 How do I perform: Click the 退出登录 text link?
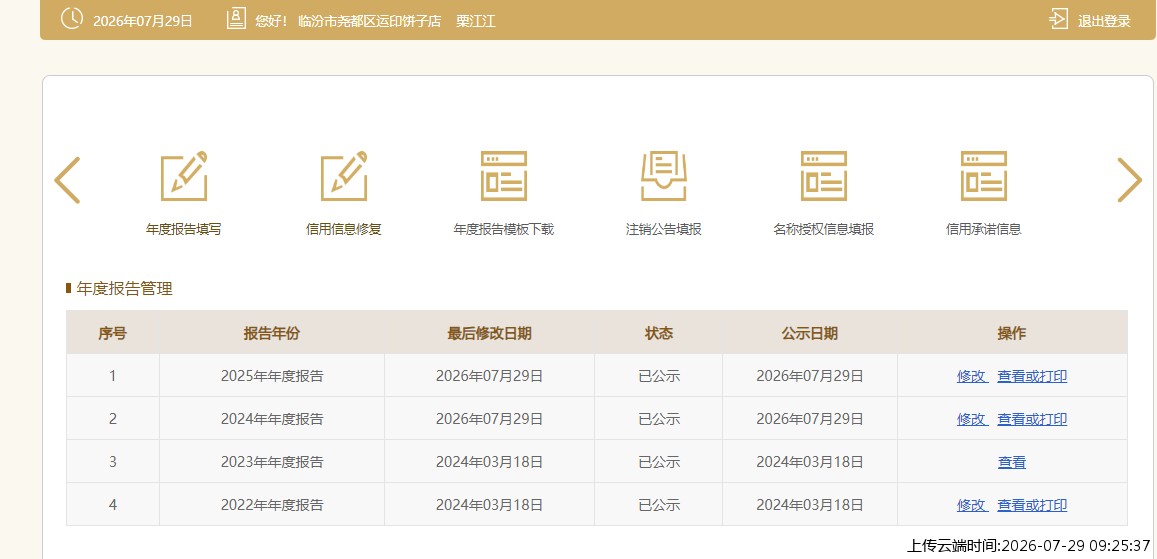pos(1104,21)
